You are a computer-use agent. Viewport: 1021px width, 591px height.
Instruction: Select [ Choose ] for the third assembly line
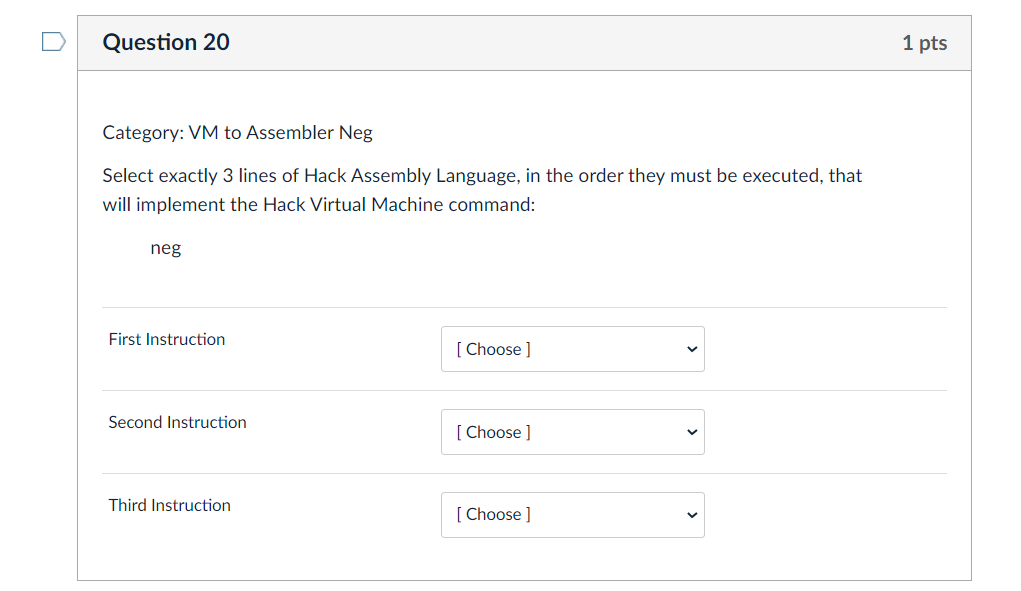493,514
